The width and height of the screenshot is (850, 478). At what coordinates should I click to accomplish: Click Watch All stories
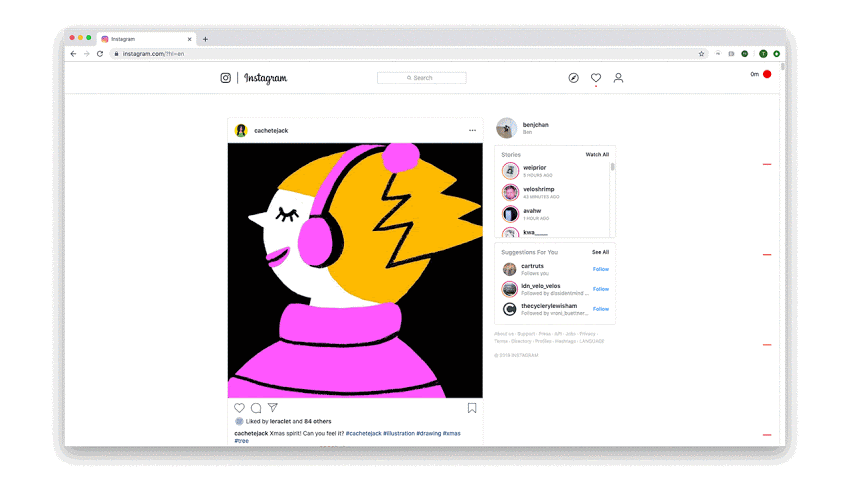[x=597, y=154]
